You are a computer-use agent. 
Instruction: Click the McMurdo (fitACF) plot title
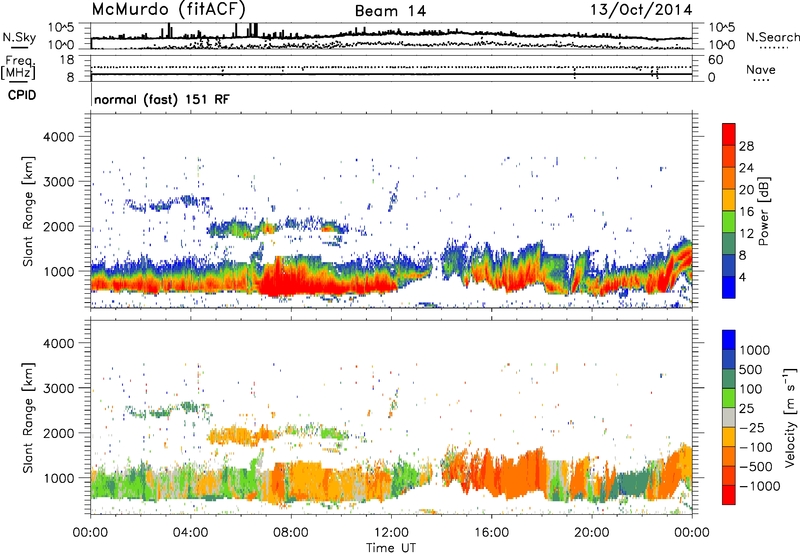[x=168, y=9]
